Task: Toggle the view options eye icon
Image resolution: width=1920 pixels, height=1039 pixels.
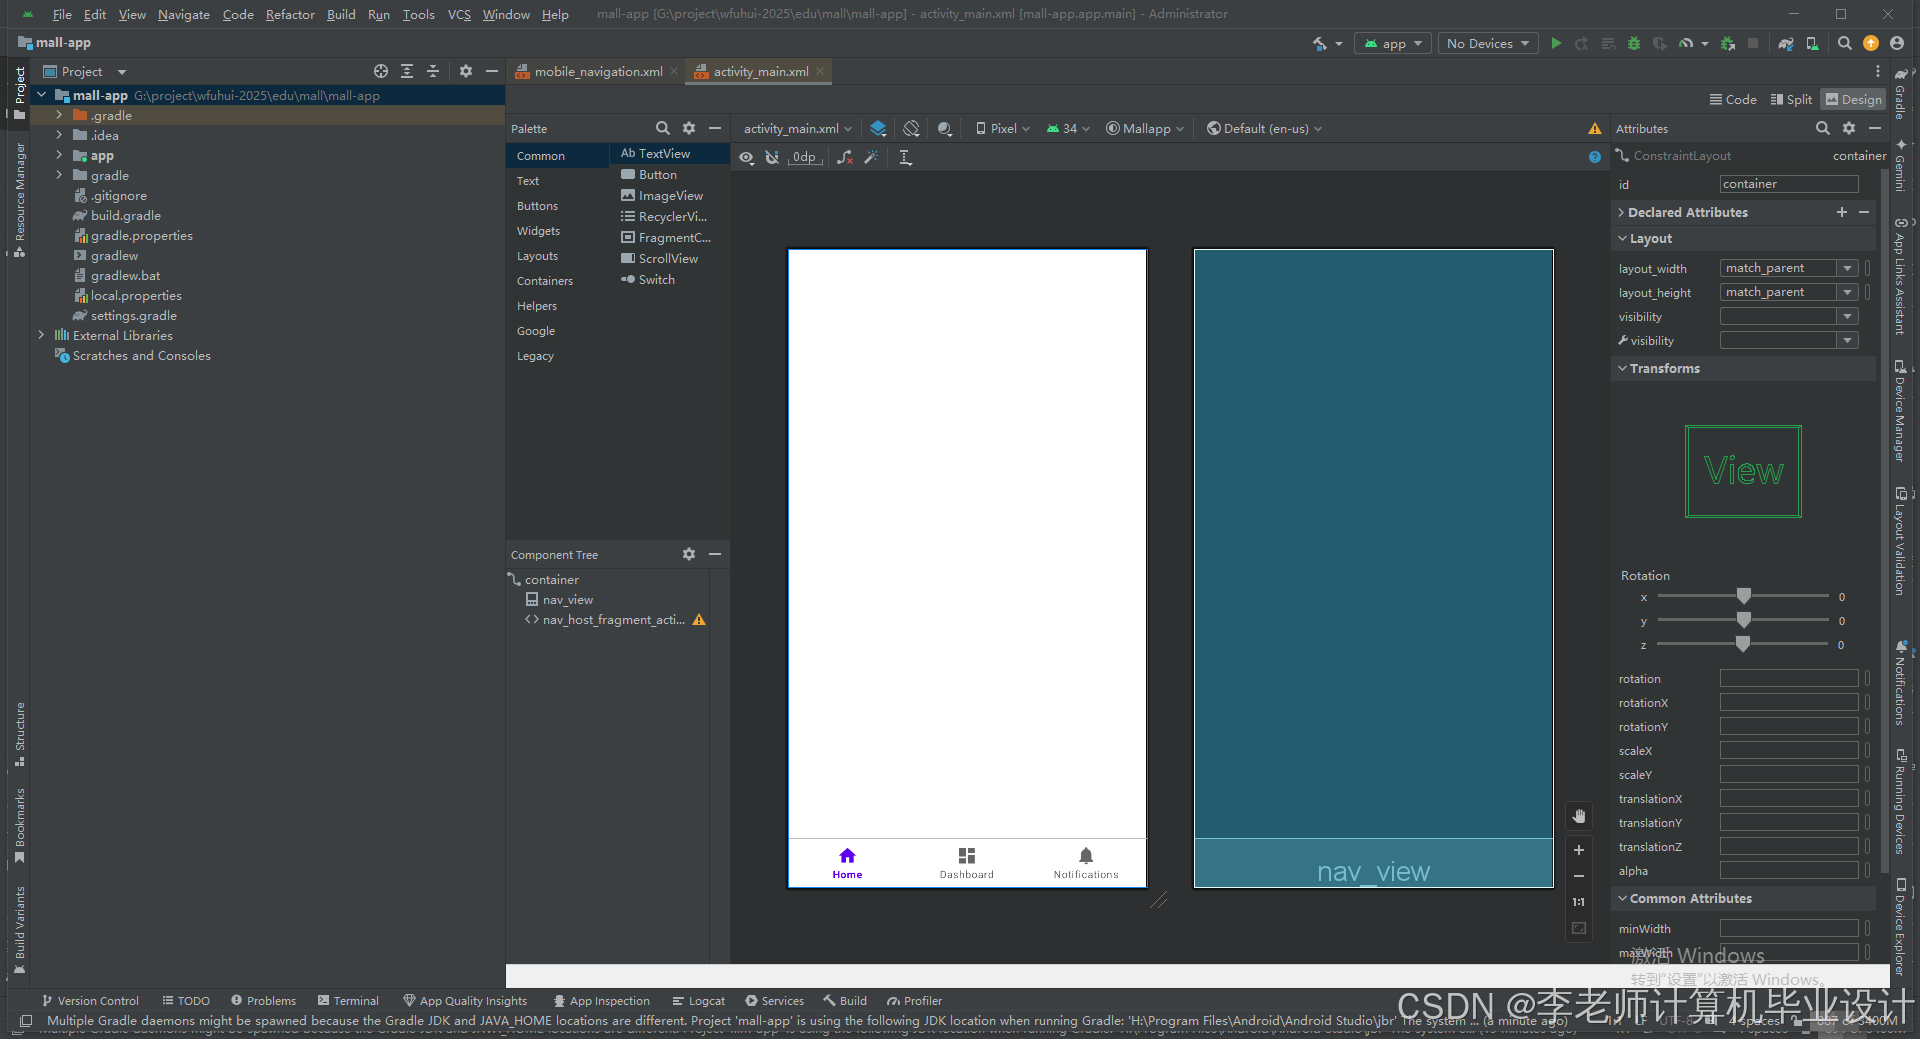Action: coord(746,157)
